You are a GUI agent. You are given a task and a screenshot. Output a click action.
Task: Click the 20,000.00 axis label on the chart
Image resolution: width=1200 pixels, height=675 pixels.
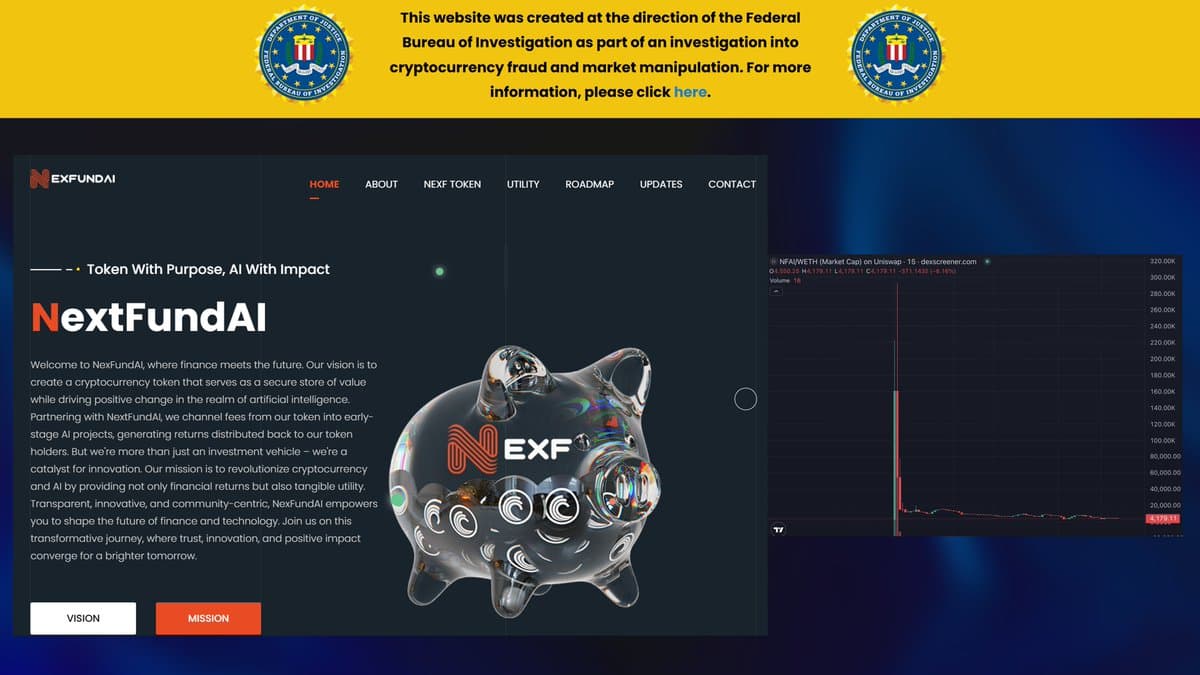1165,505
